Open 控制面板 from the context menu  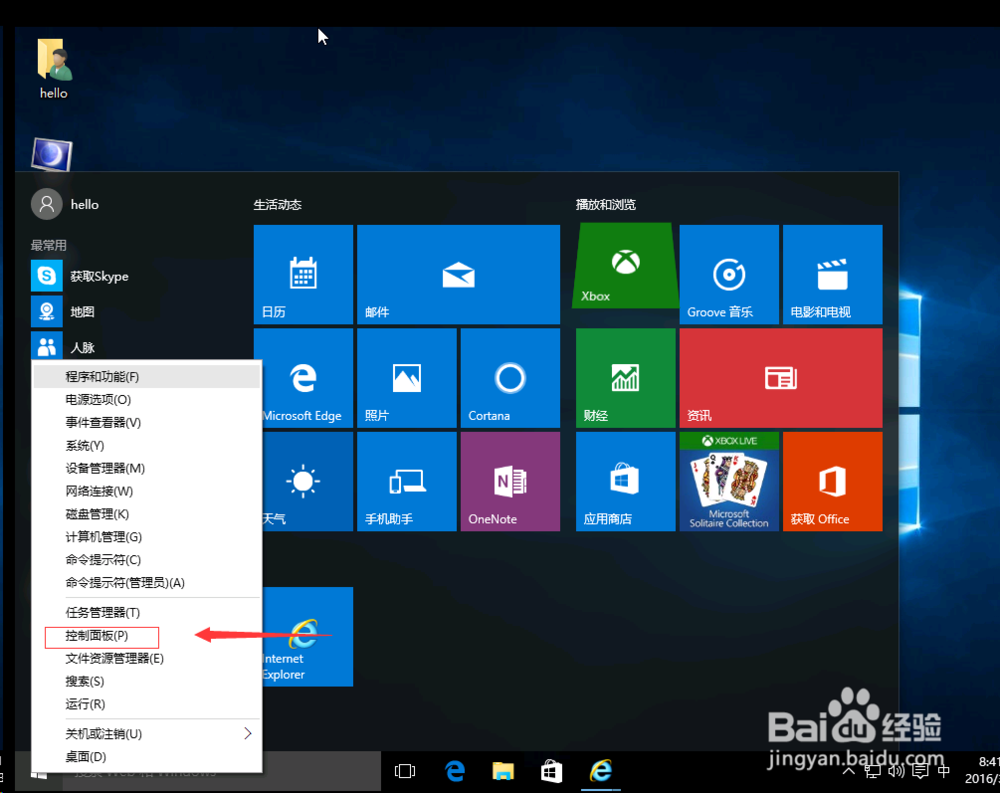click(x=101, y=636)
